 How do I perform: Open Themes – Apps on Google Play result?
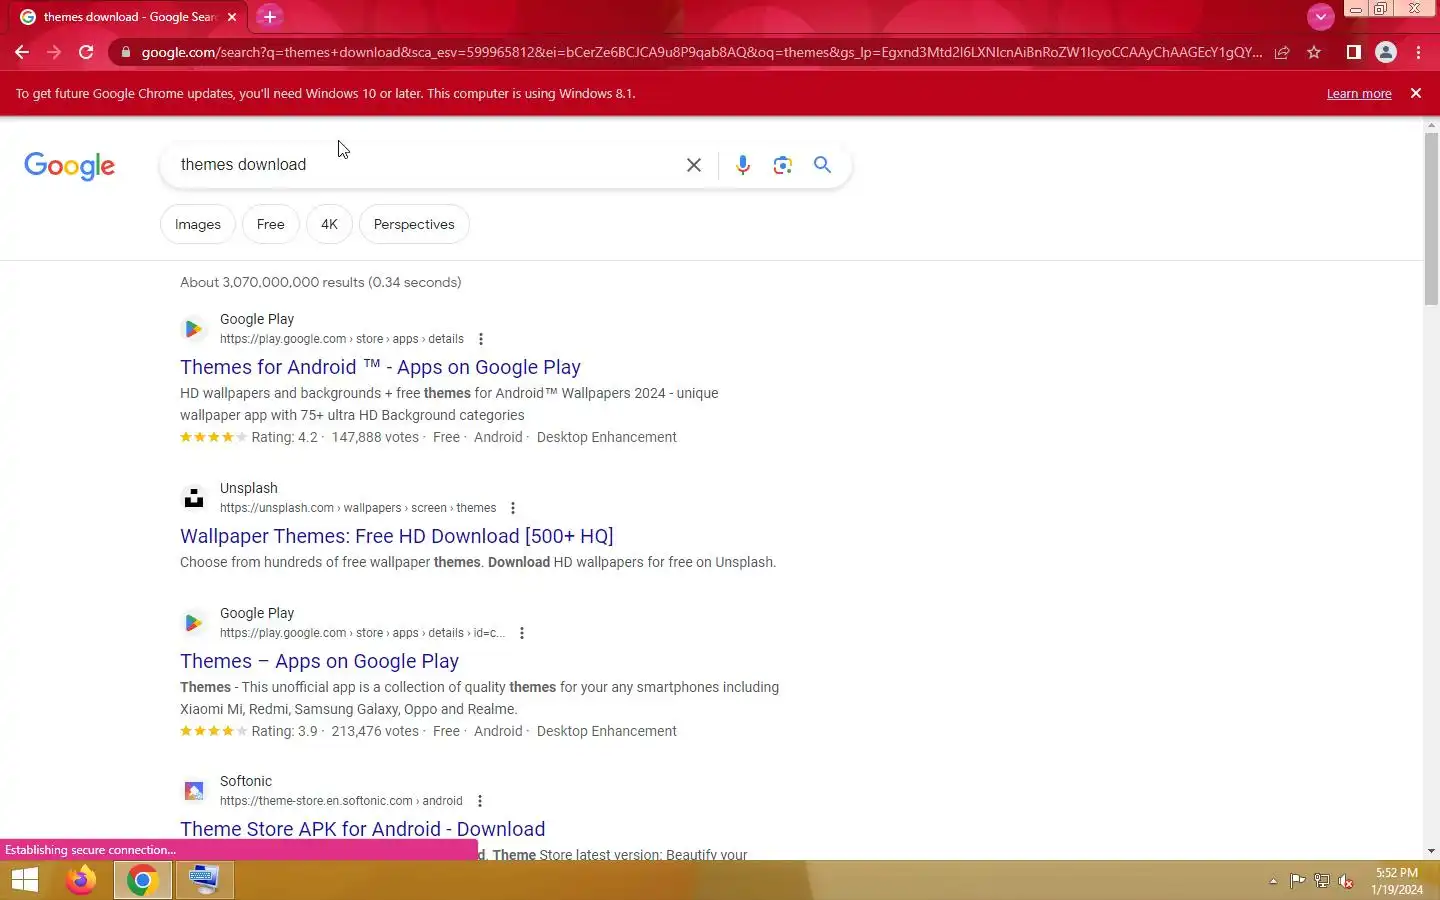(x=319, y=661)
